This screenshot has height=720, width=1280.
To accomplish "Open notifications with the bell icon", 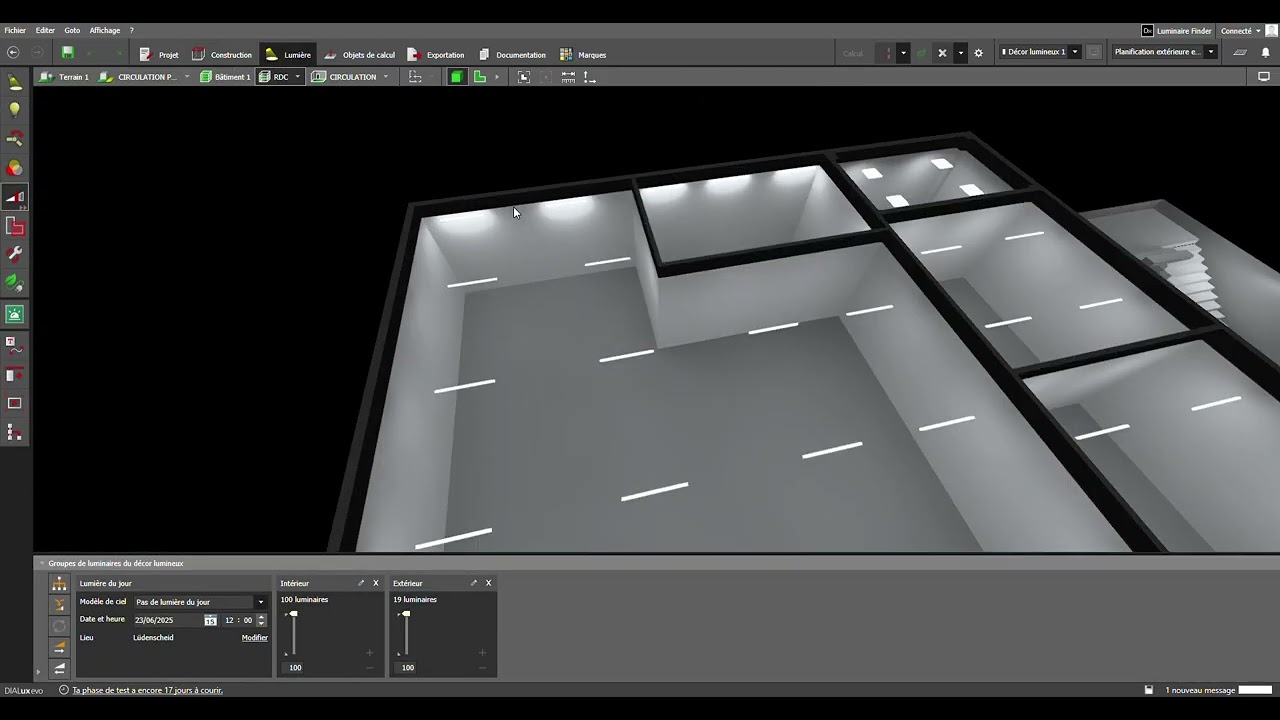I will 1265,52.
